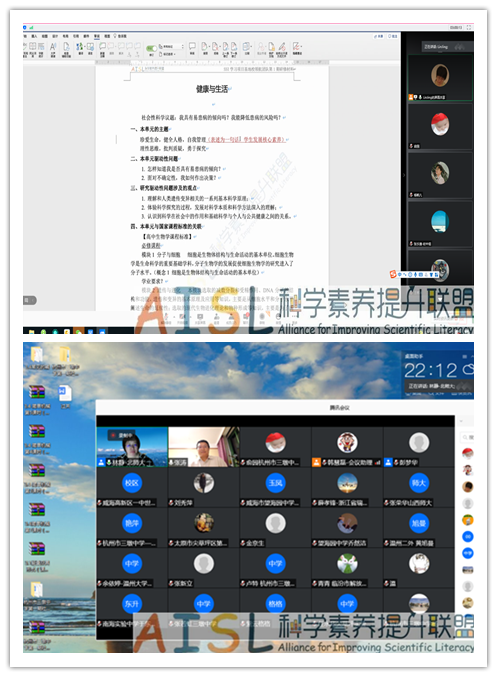Click Santa hat avatar in participant side list
Screen dimensions: 497x677
pyautogui.click(x=468, y=453)
